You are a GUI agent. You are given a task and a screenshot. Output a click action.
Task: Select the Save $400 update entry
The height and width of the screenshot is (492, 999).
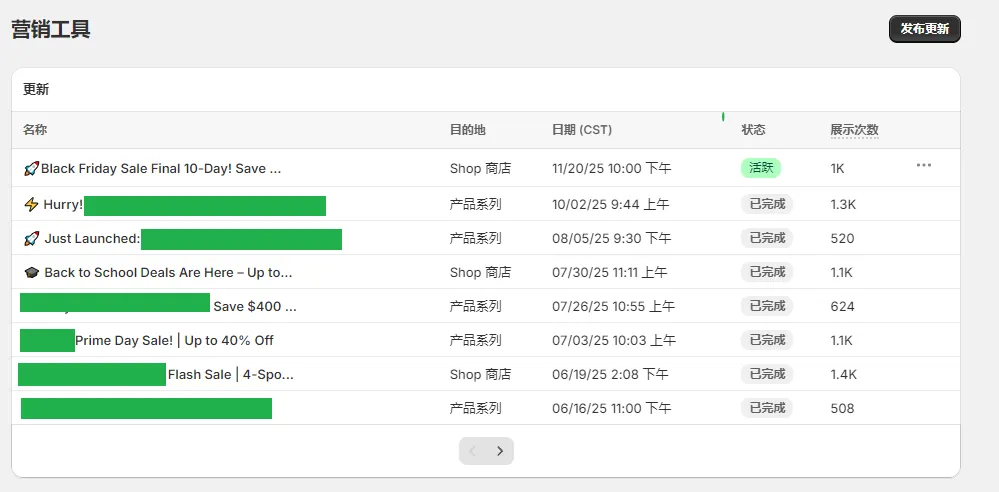[254, 307]
